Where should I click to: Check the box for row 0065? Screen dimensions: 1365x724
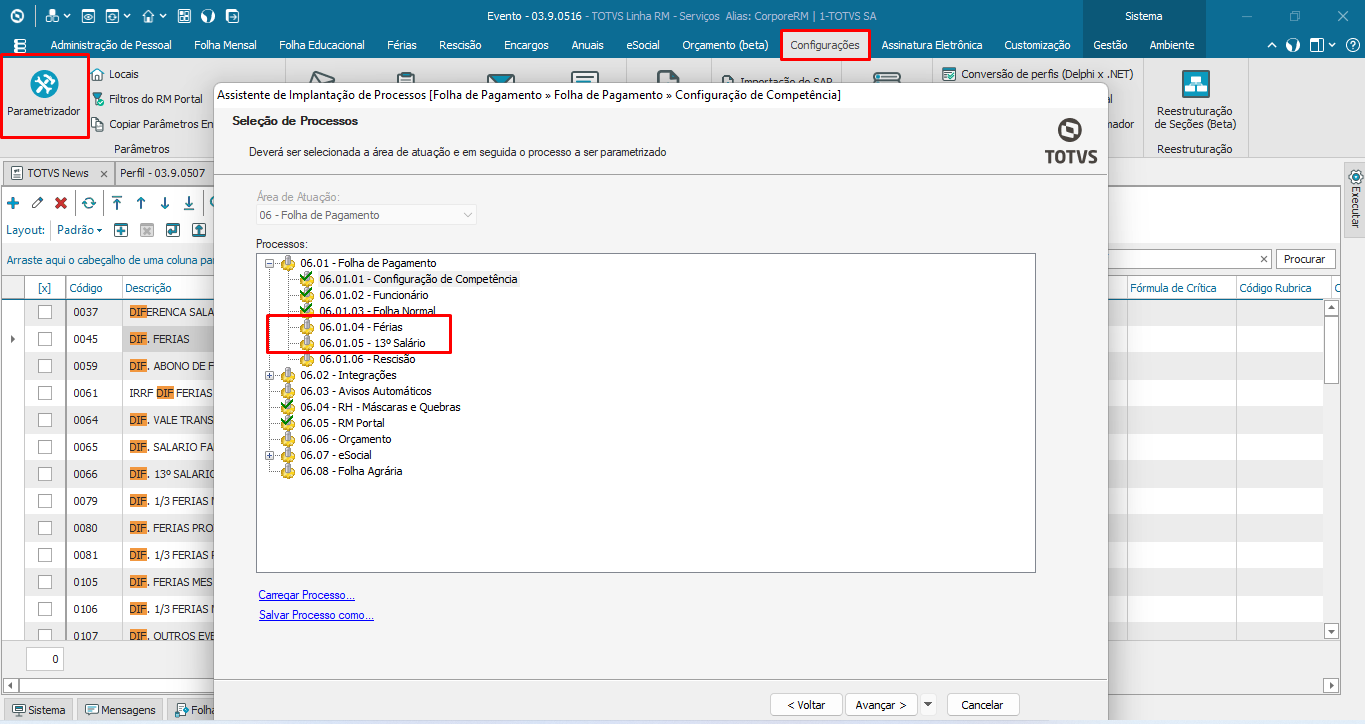tap(45, 447)
